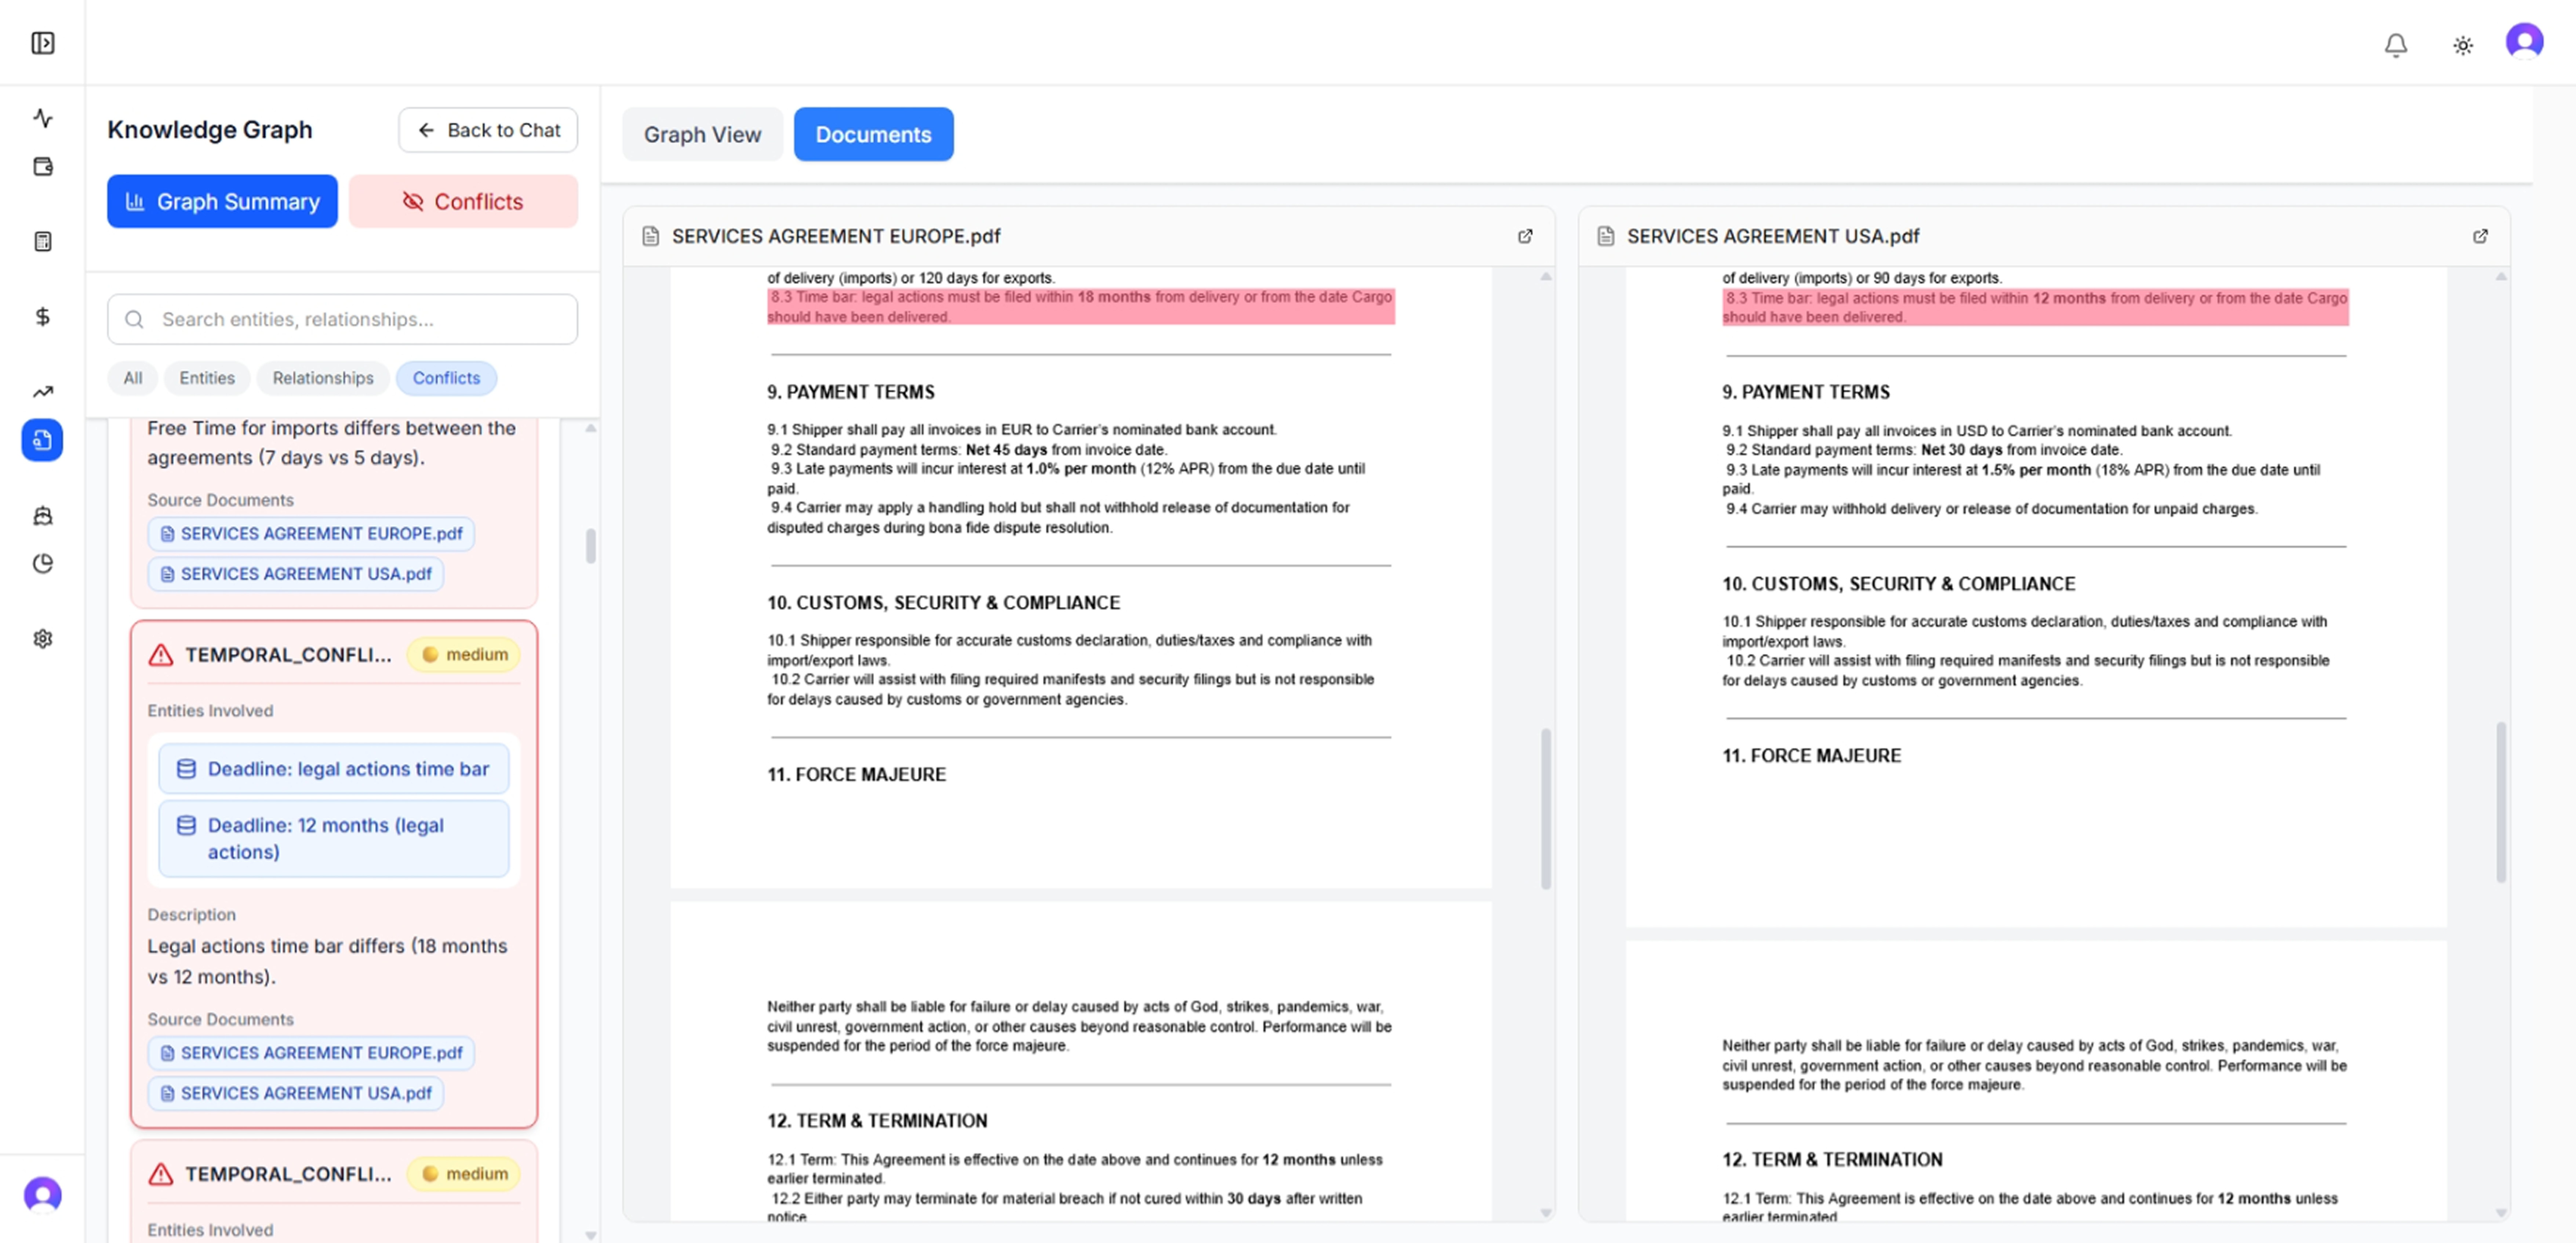Click the warning icon on legal actions conflict
This screenshot has height=1243, width=2576.
pyautogui.click(x=161, y=655)
